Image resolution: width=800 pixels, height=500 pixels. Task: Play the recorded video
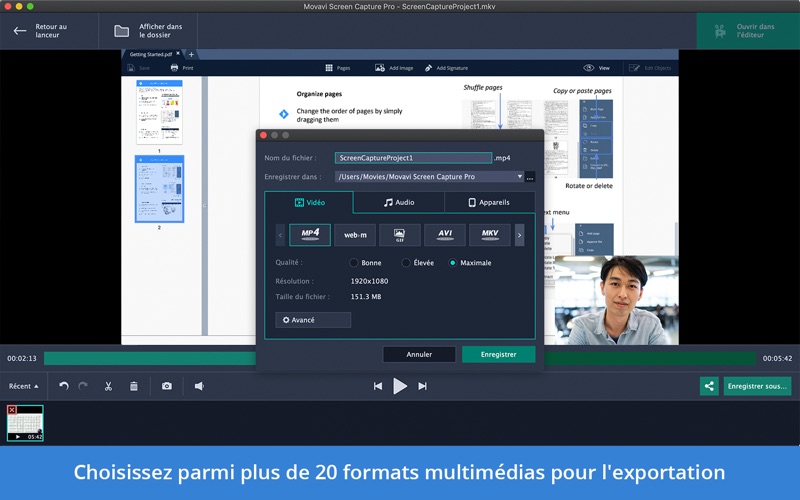click(400, 386)
